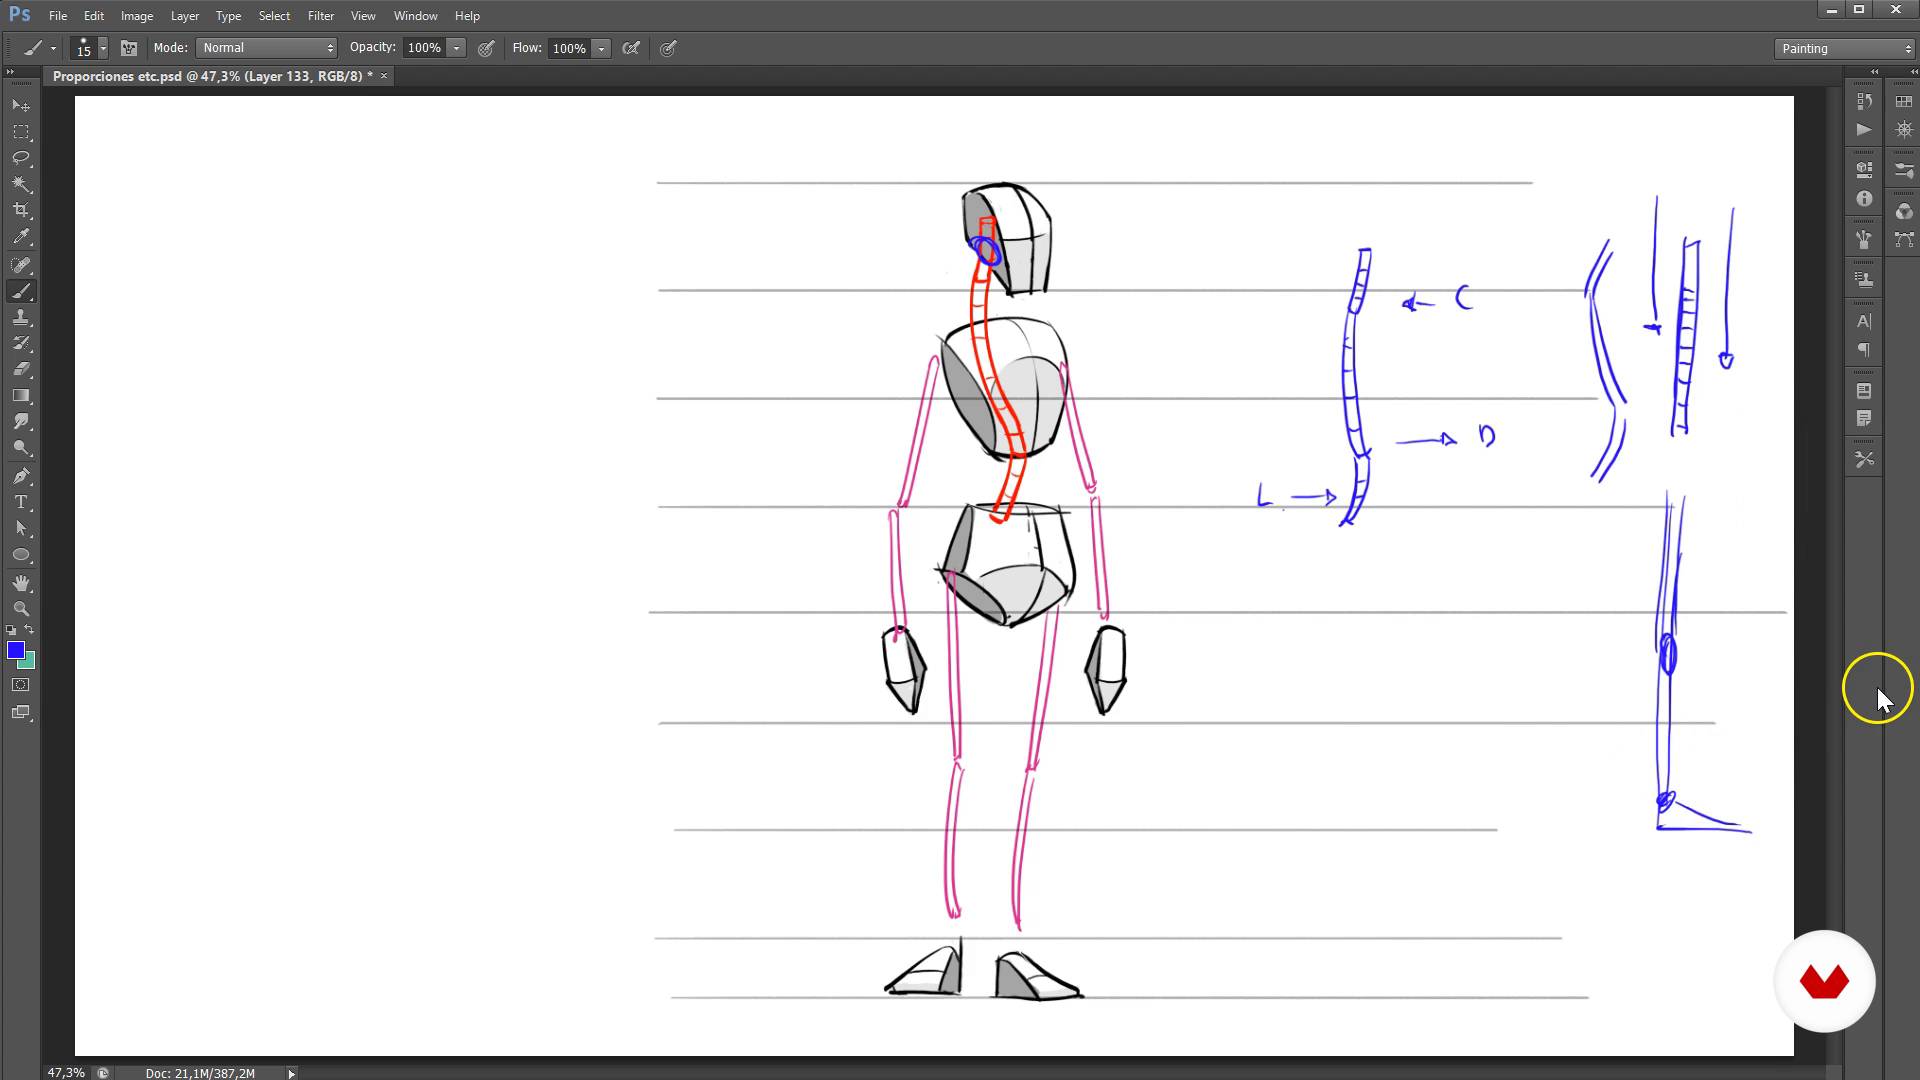Select the Crop tool

(x=21, y=210)
